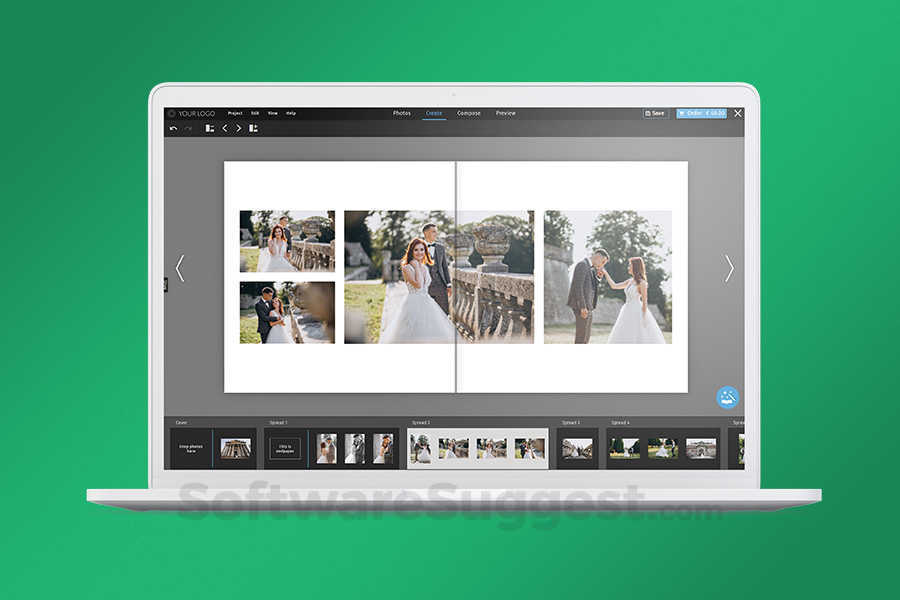Jump to the first spread icon
Viewport: 900px width, 600px height.
point(209,129)
